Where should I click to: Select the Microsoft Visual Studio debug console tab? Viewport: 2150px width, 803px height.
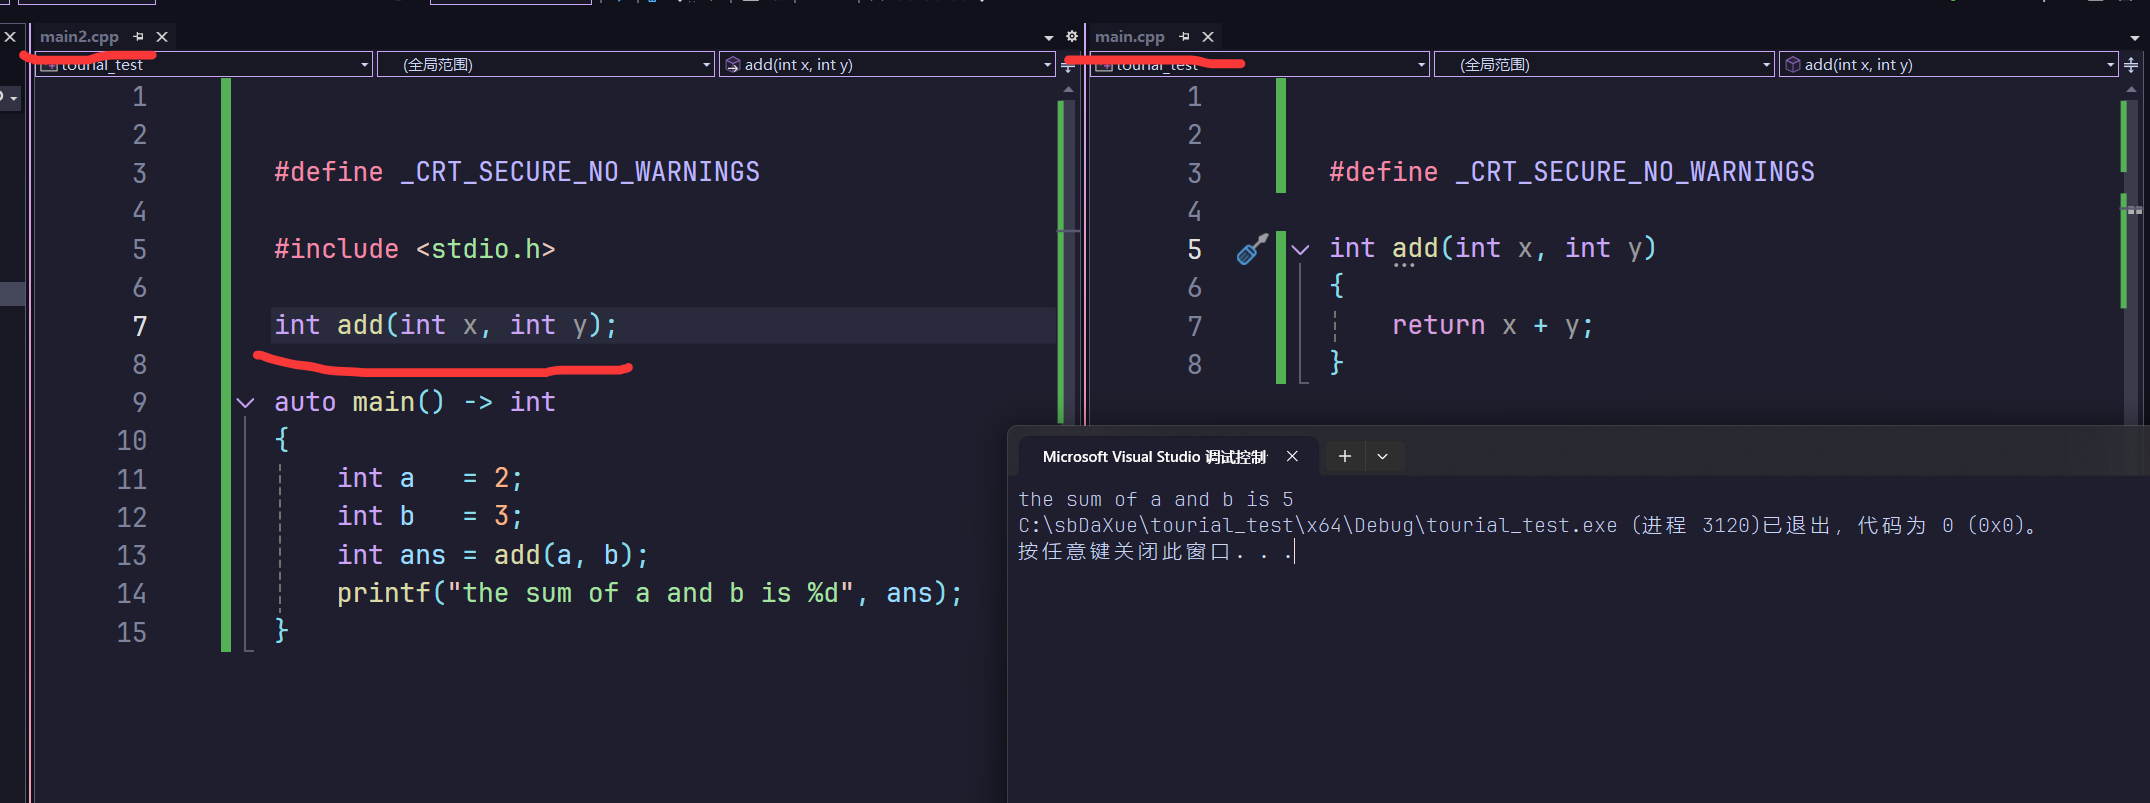(x=1153, y=457)
